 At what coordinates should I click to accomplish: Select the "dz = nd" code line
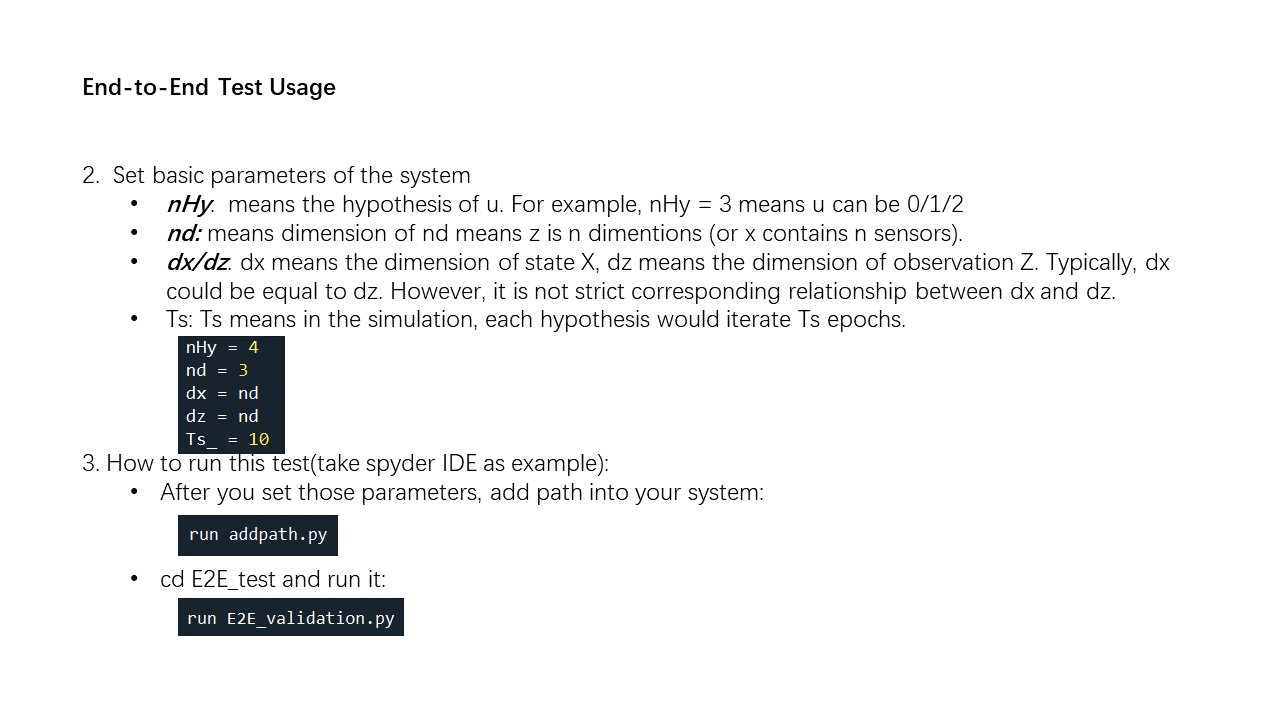[x=222, y=417]
